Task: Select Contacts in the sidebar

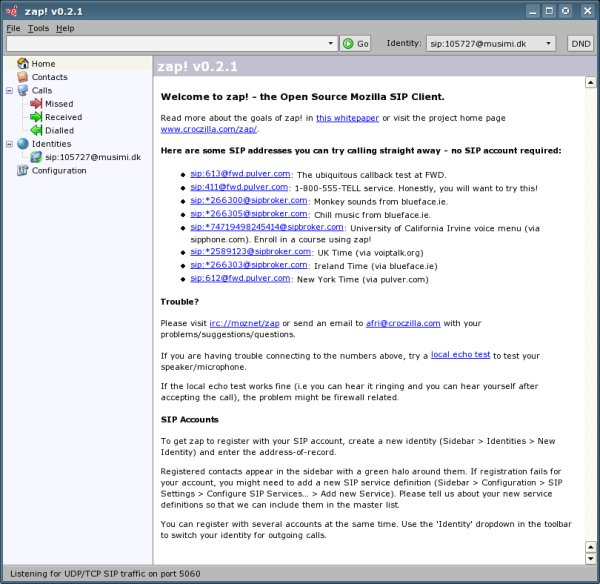Action: (50, 77)
